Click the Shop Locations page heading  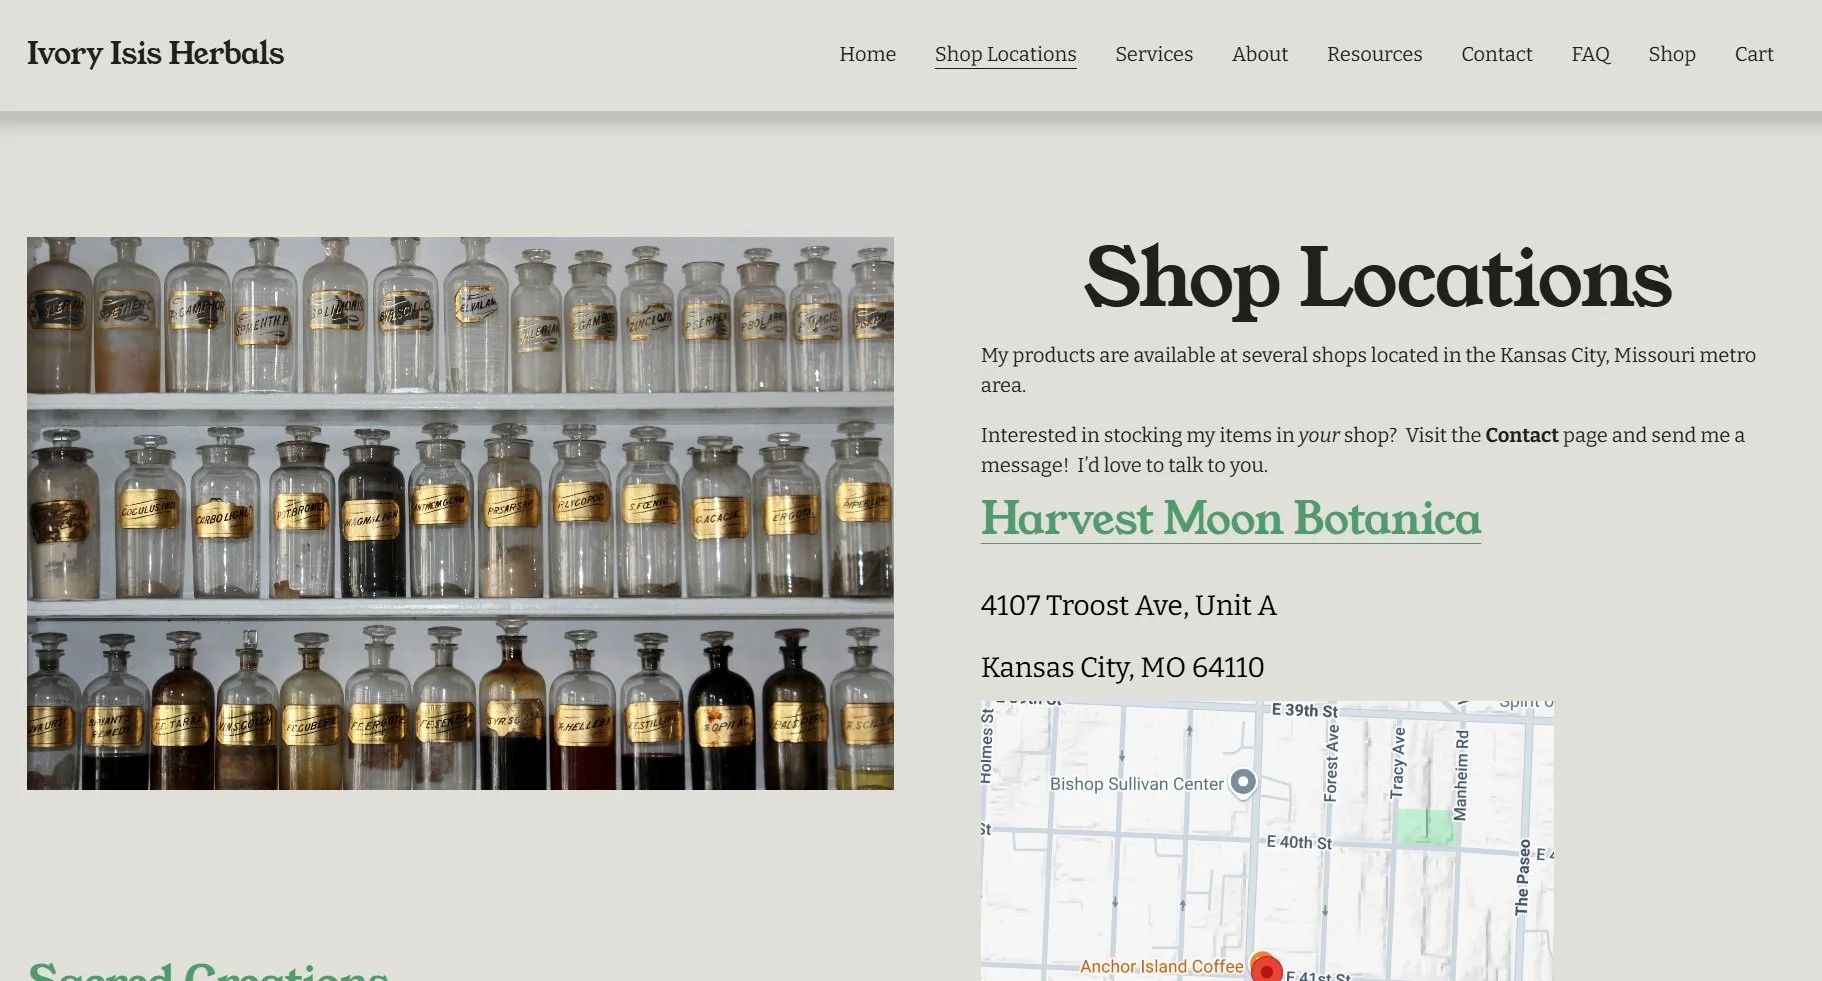(x=1378, y=279)
